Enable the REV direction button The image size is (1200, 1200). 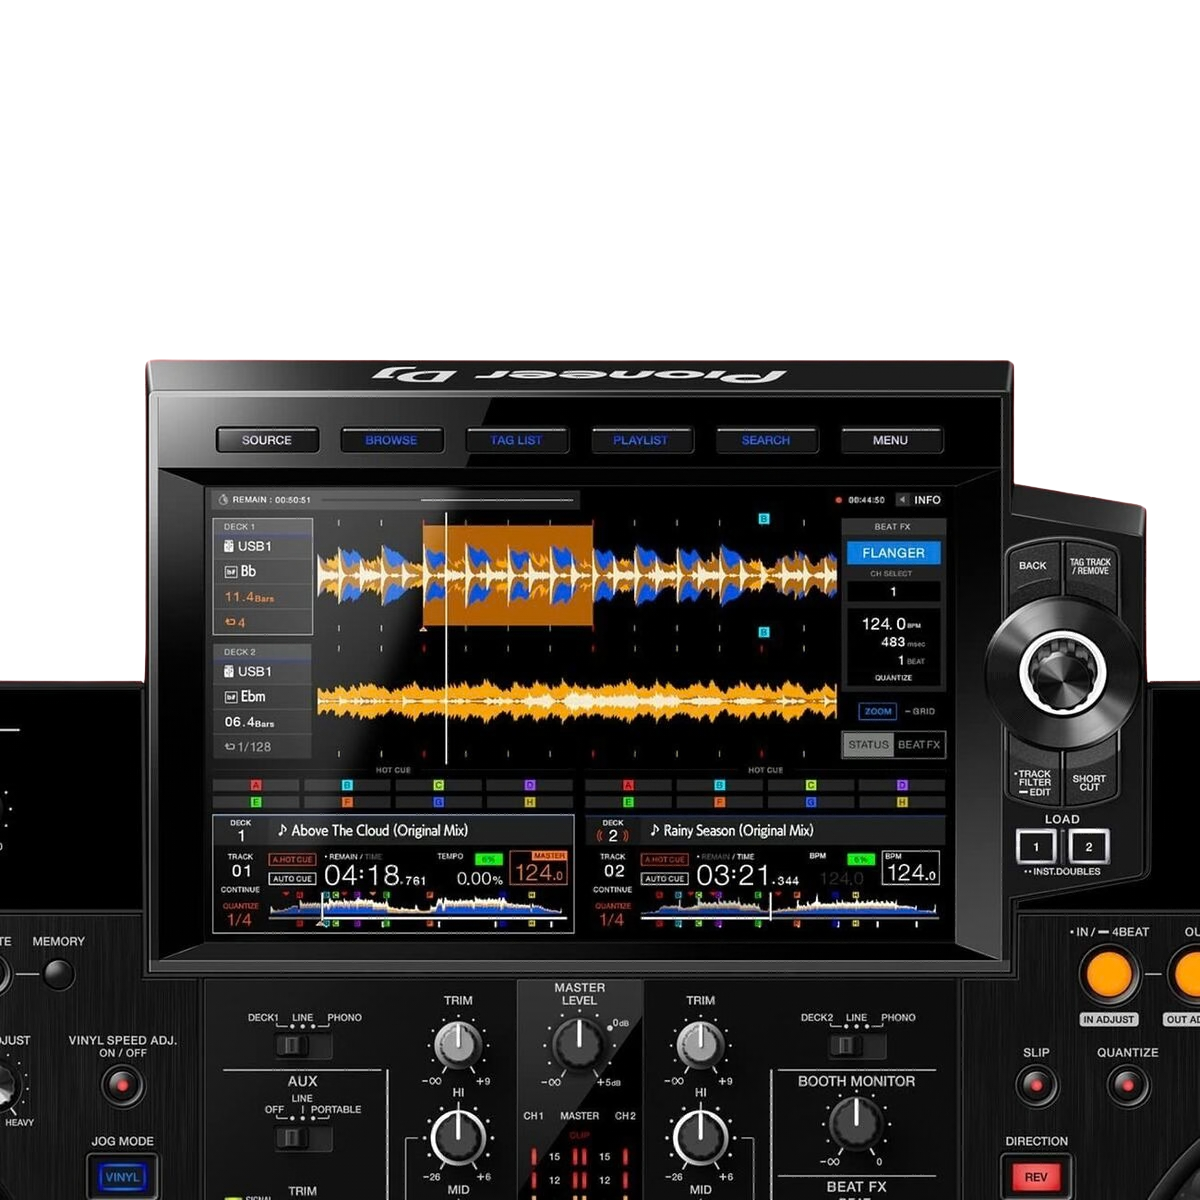[1035, 1177]
